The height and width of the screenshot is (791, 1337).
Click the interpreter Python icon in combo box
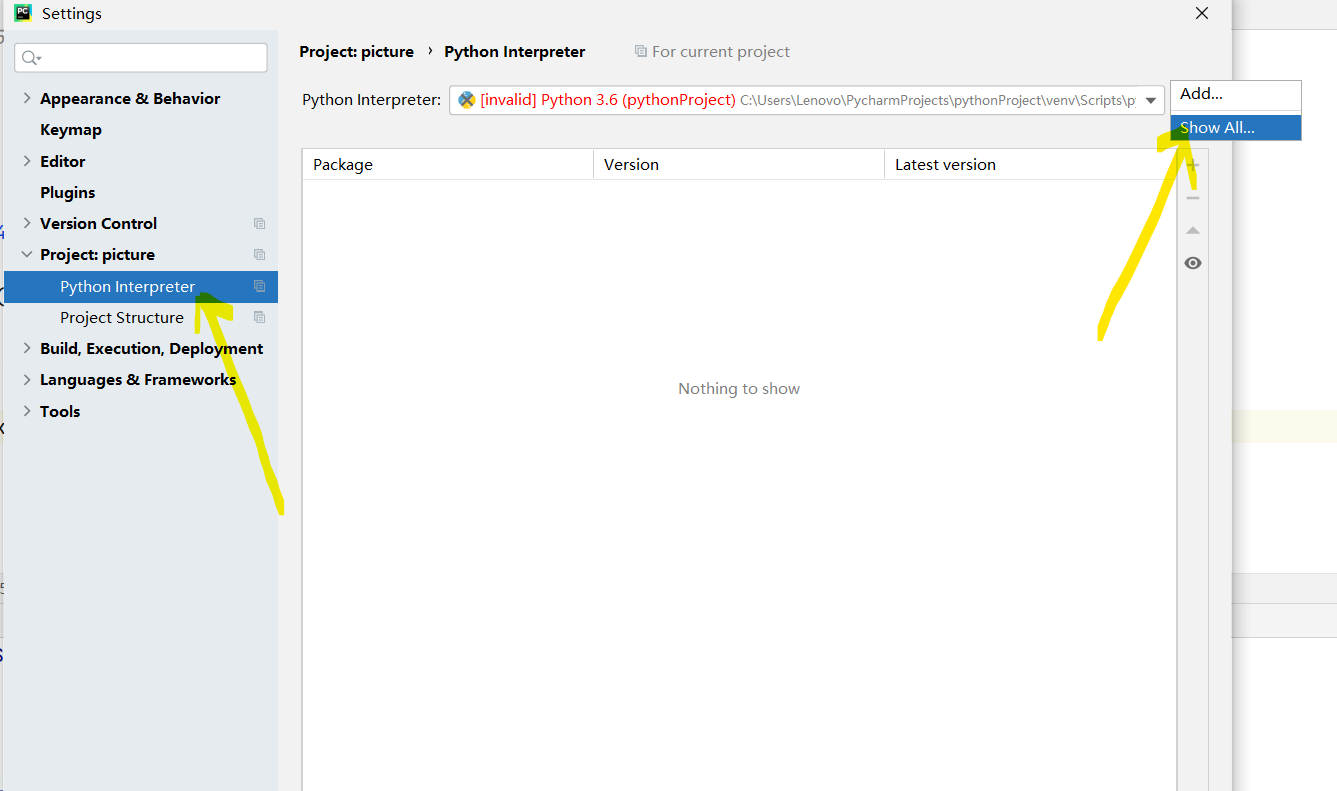click(466, 100)
